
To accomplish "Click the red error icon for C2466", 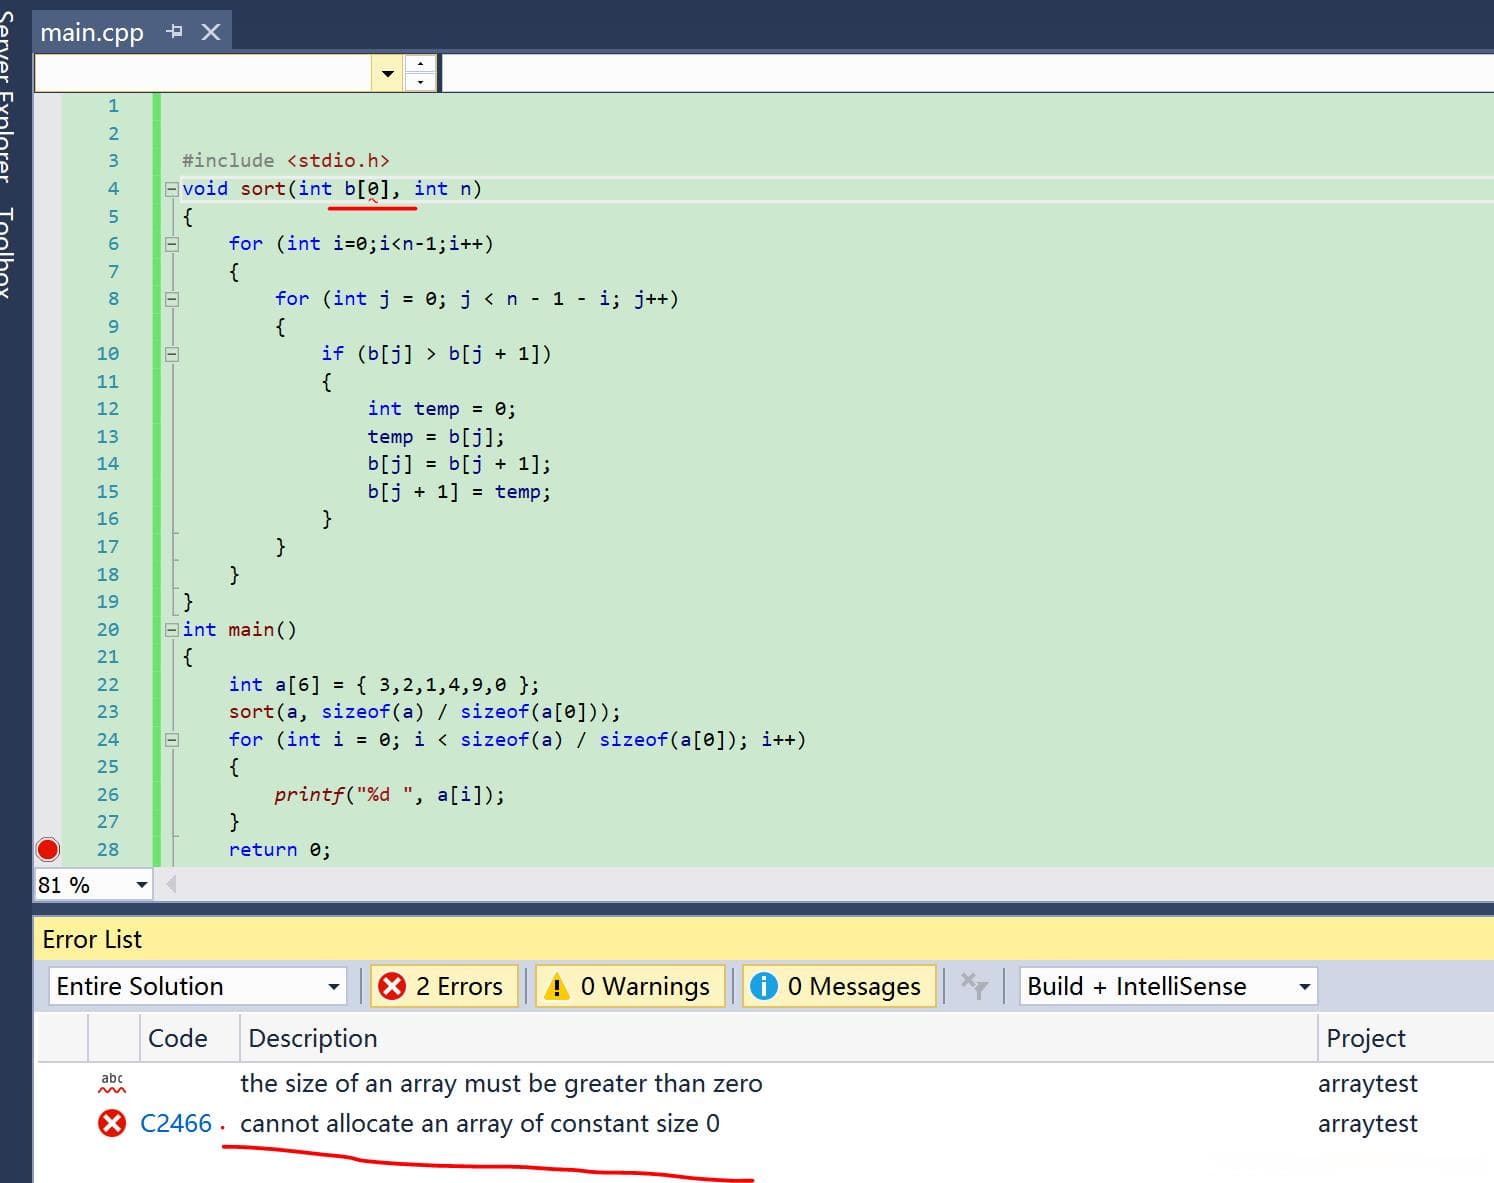I will click(x=112, y=1124).
